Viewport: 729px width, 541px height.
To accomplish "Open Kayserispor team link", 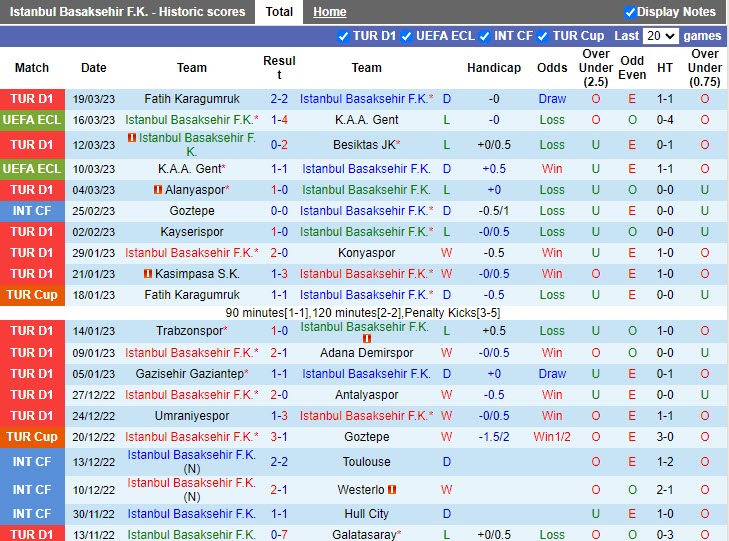I will 192,232.
